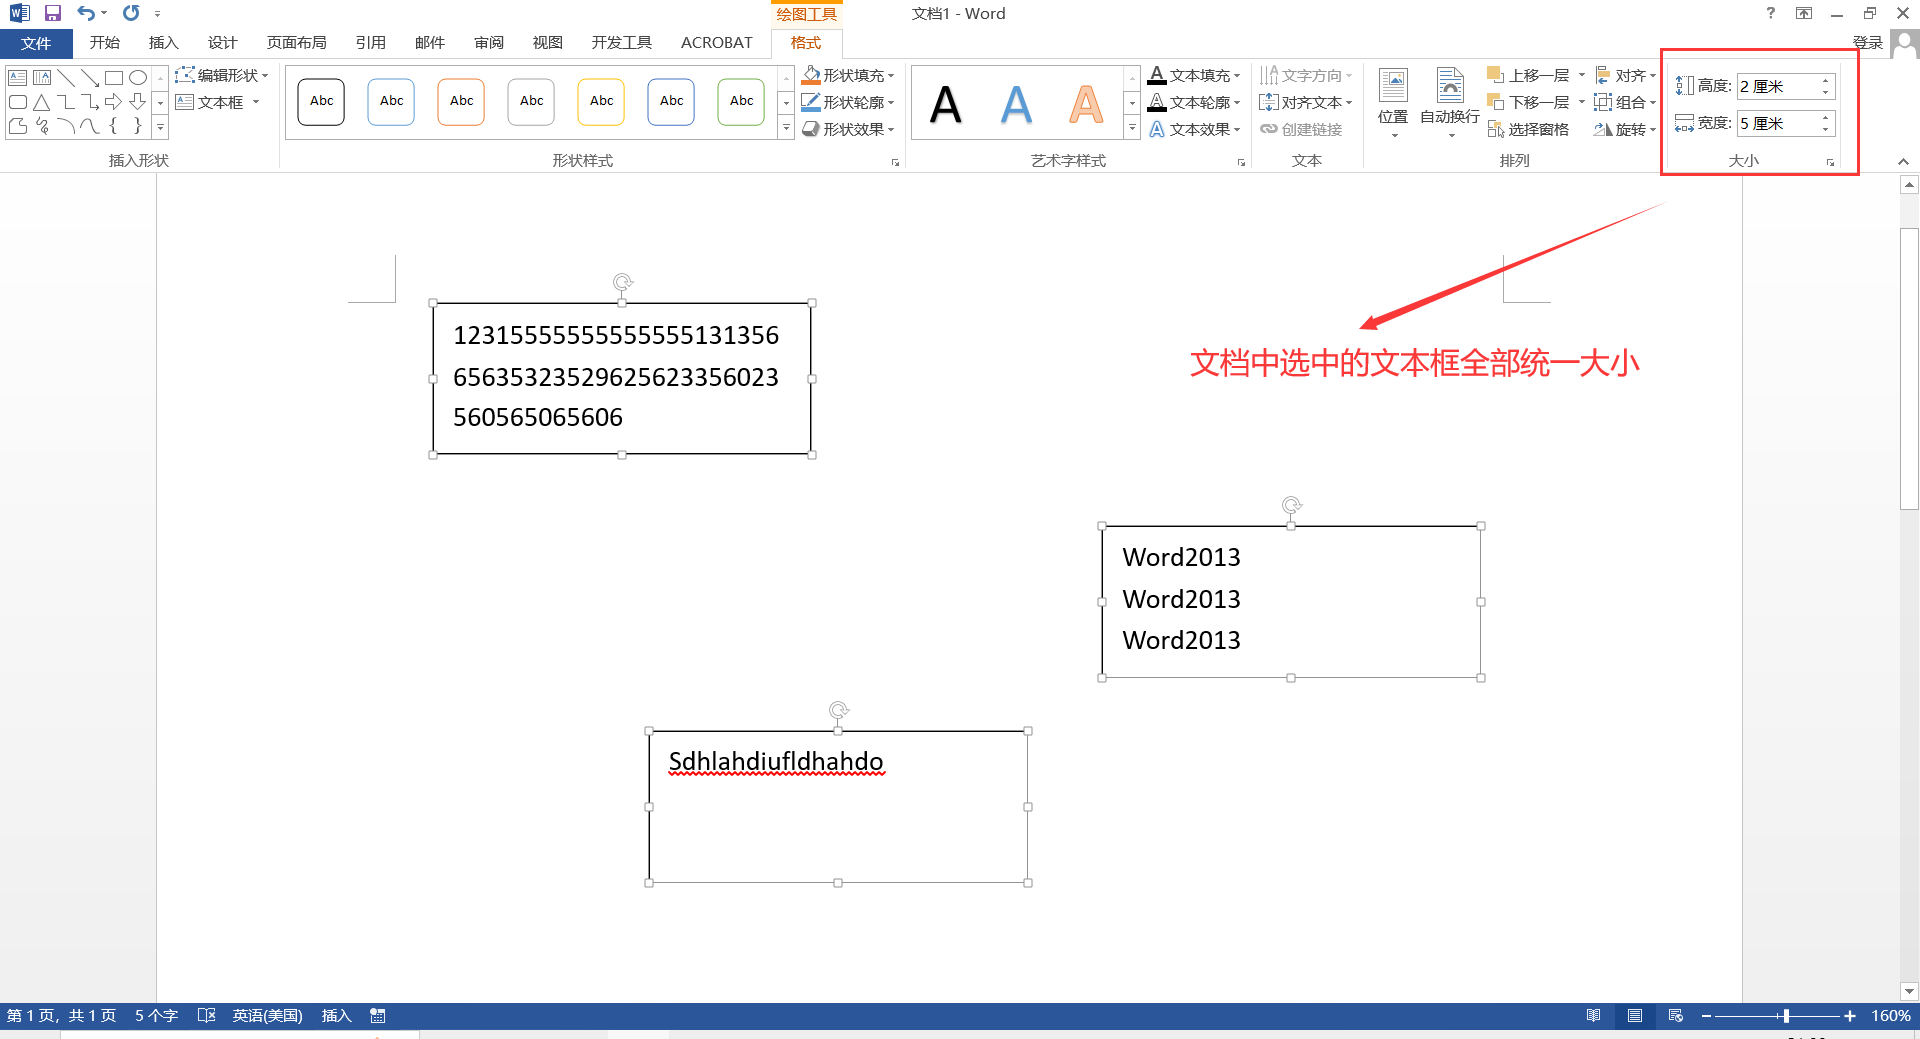Click the 位置 Position button

[1393, 103]
